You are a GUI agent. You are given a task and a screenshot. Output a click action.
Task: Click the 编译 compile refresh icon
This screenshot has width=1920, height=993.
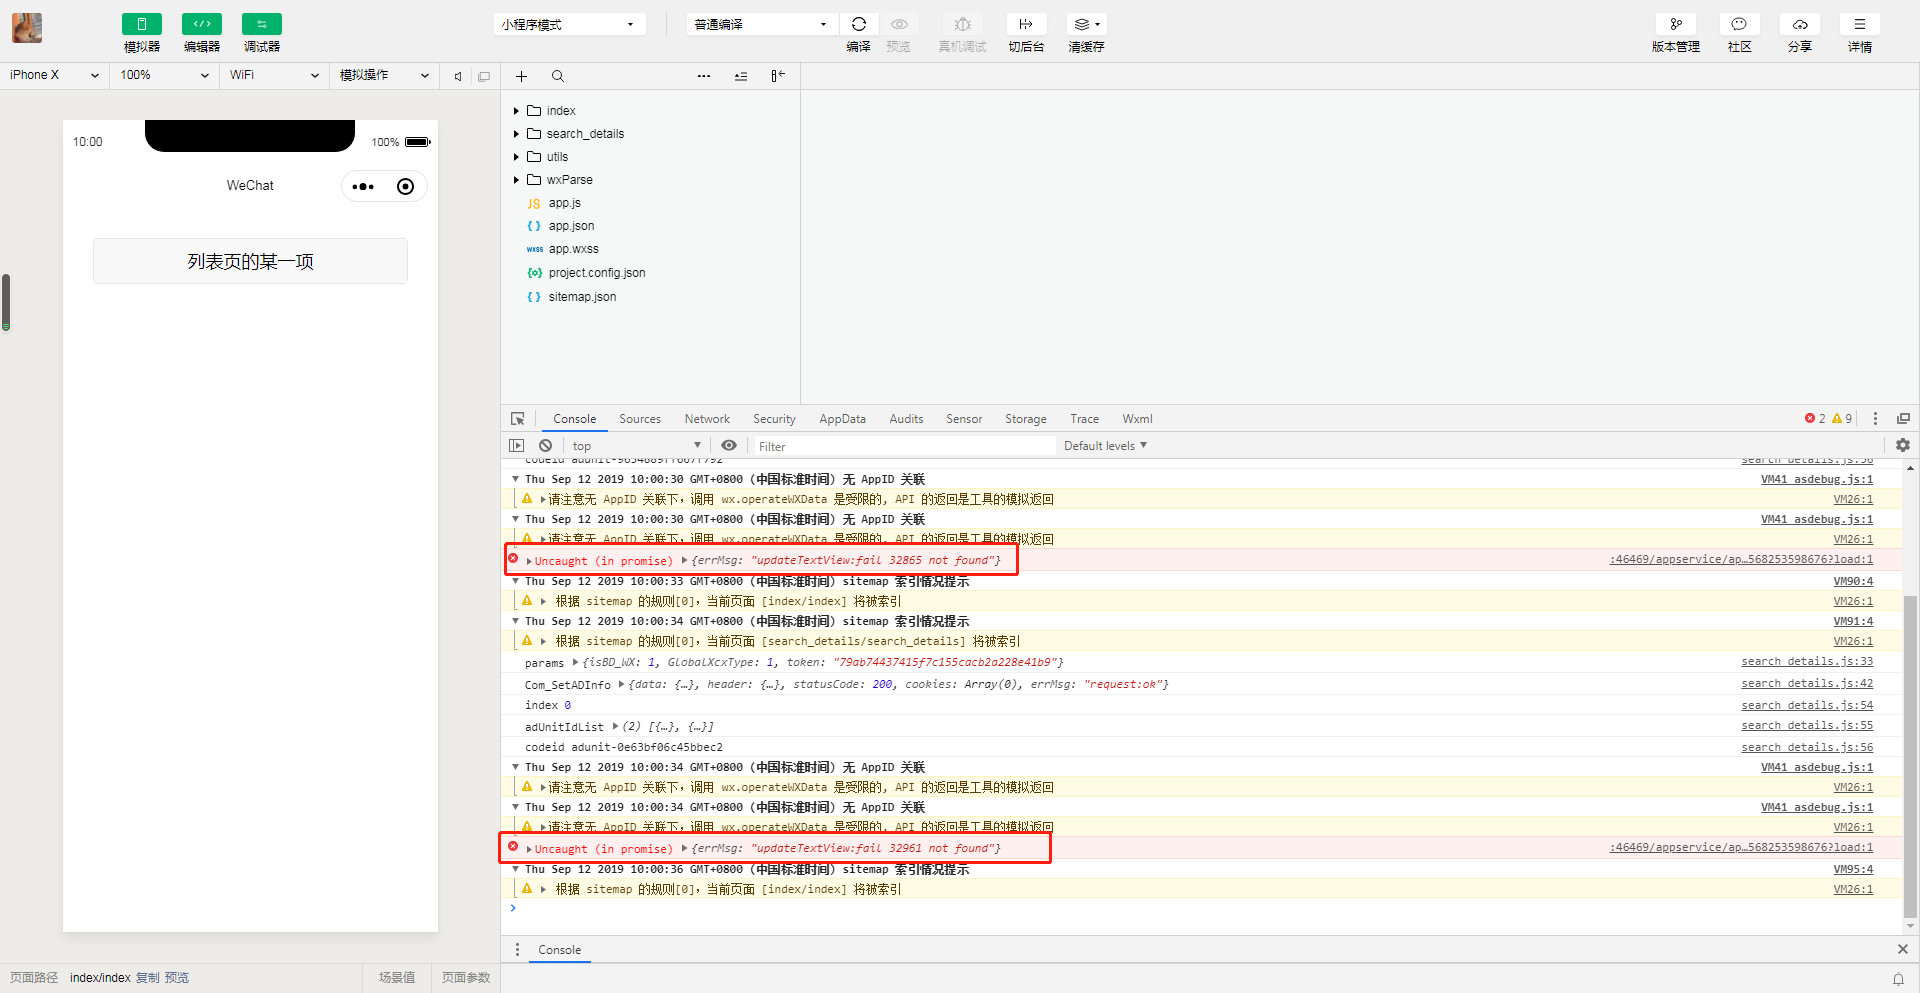point(859,24)
